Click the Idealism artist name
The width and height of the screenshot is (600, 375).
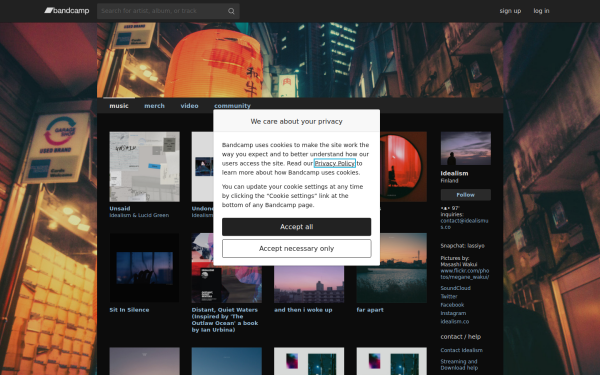pos(454,173)
